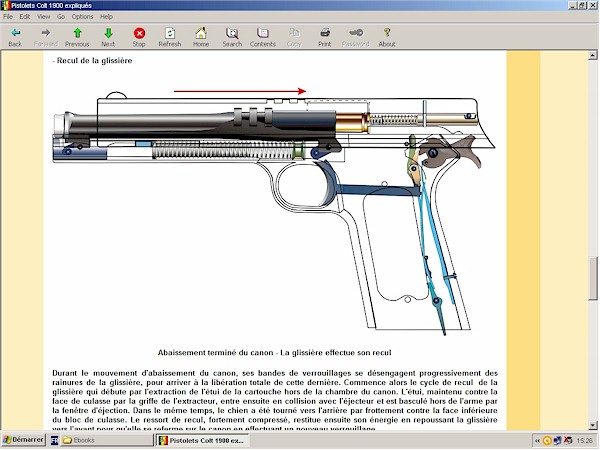Click the red Stop button
The height and width of the screenshot is (450, 600).
tap(139, 37)
